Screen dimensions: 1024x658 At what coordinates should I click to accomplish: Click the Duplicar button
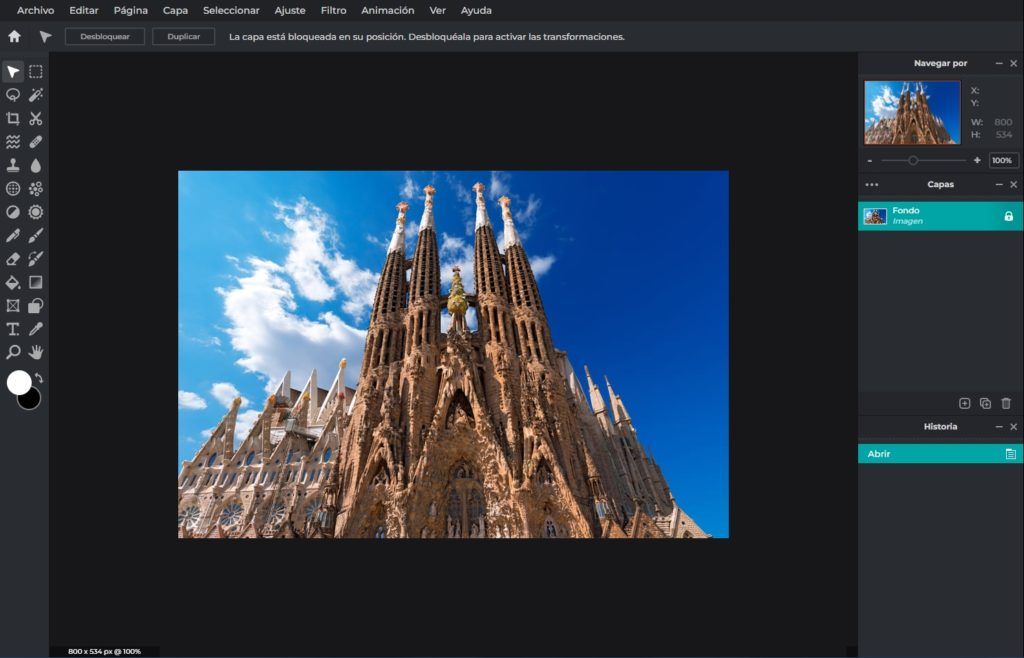pyautogui.click(x=183, y=36)
